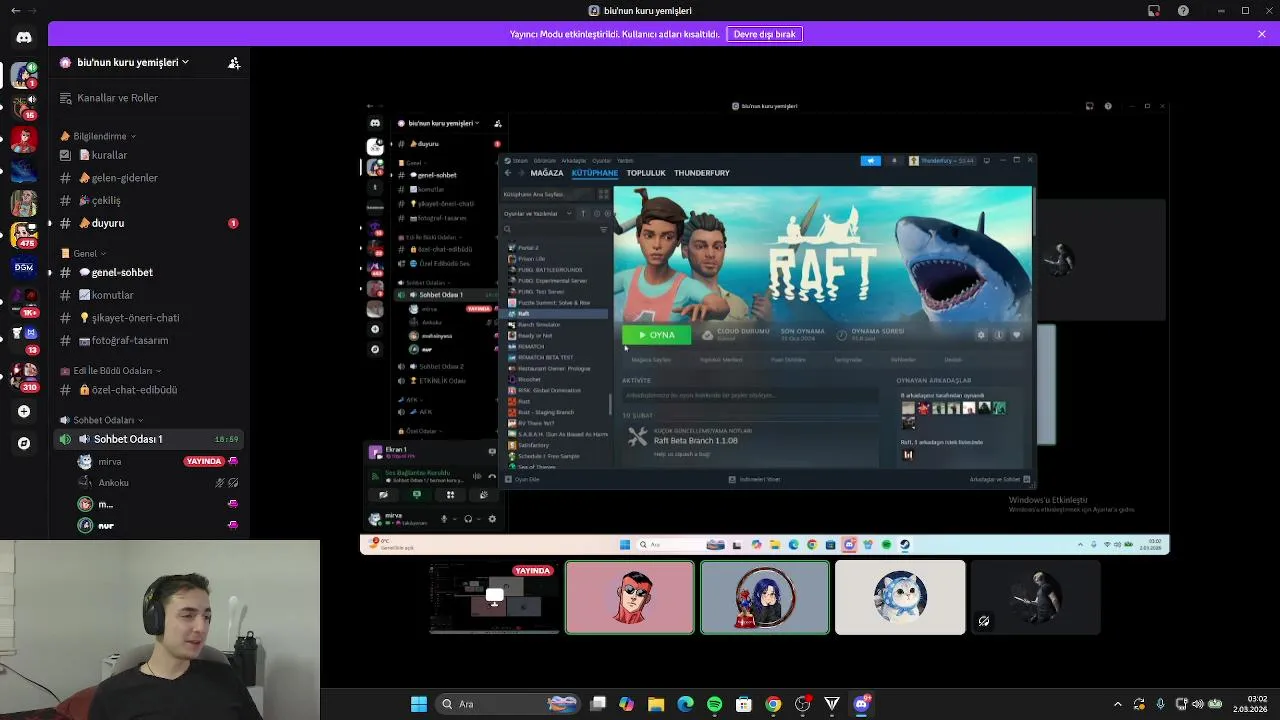Open Spotify from the Windows taskbar

714,704
